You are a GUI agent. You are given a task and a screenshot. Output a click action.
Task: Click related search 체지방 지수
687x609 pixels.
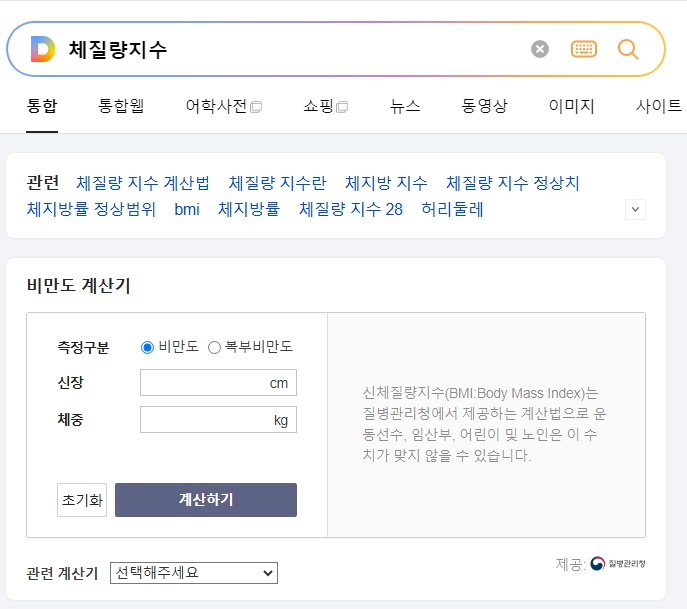(386, 183)
